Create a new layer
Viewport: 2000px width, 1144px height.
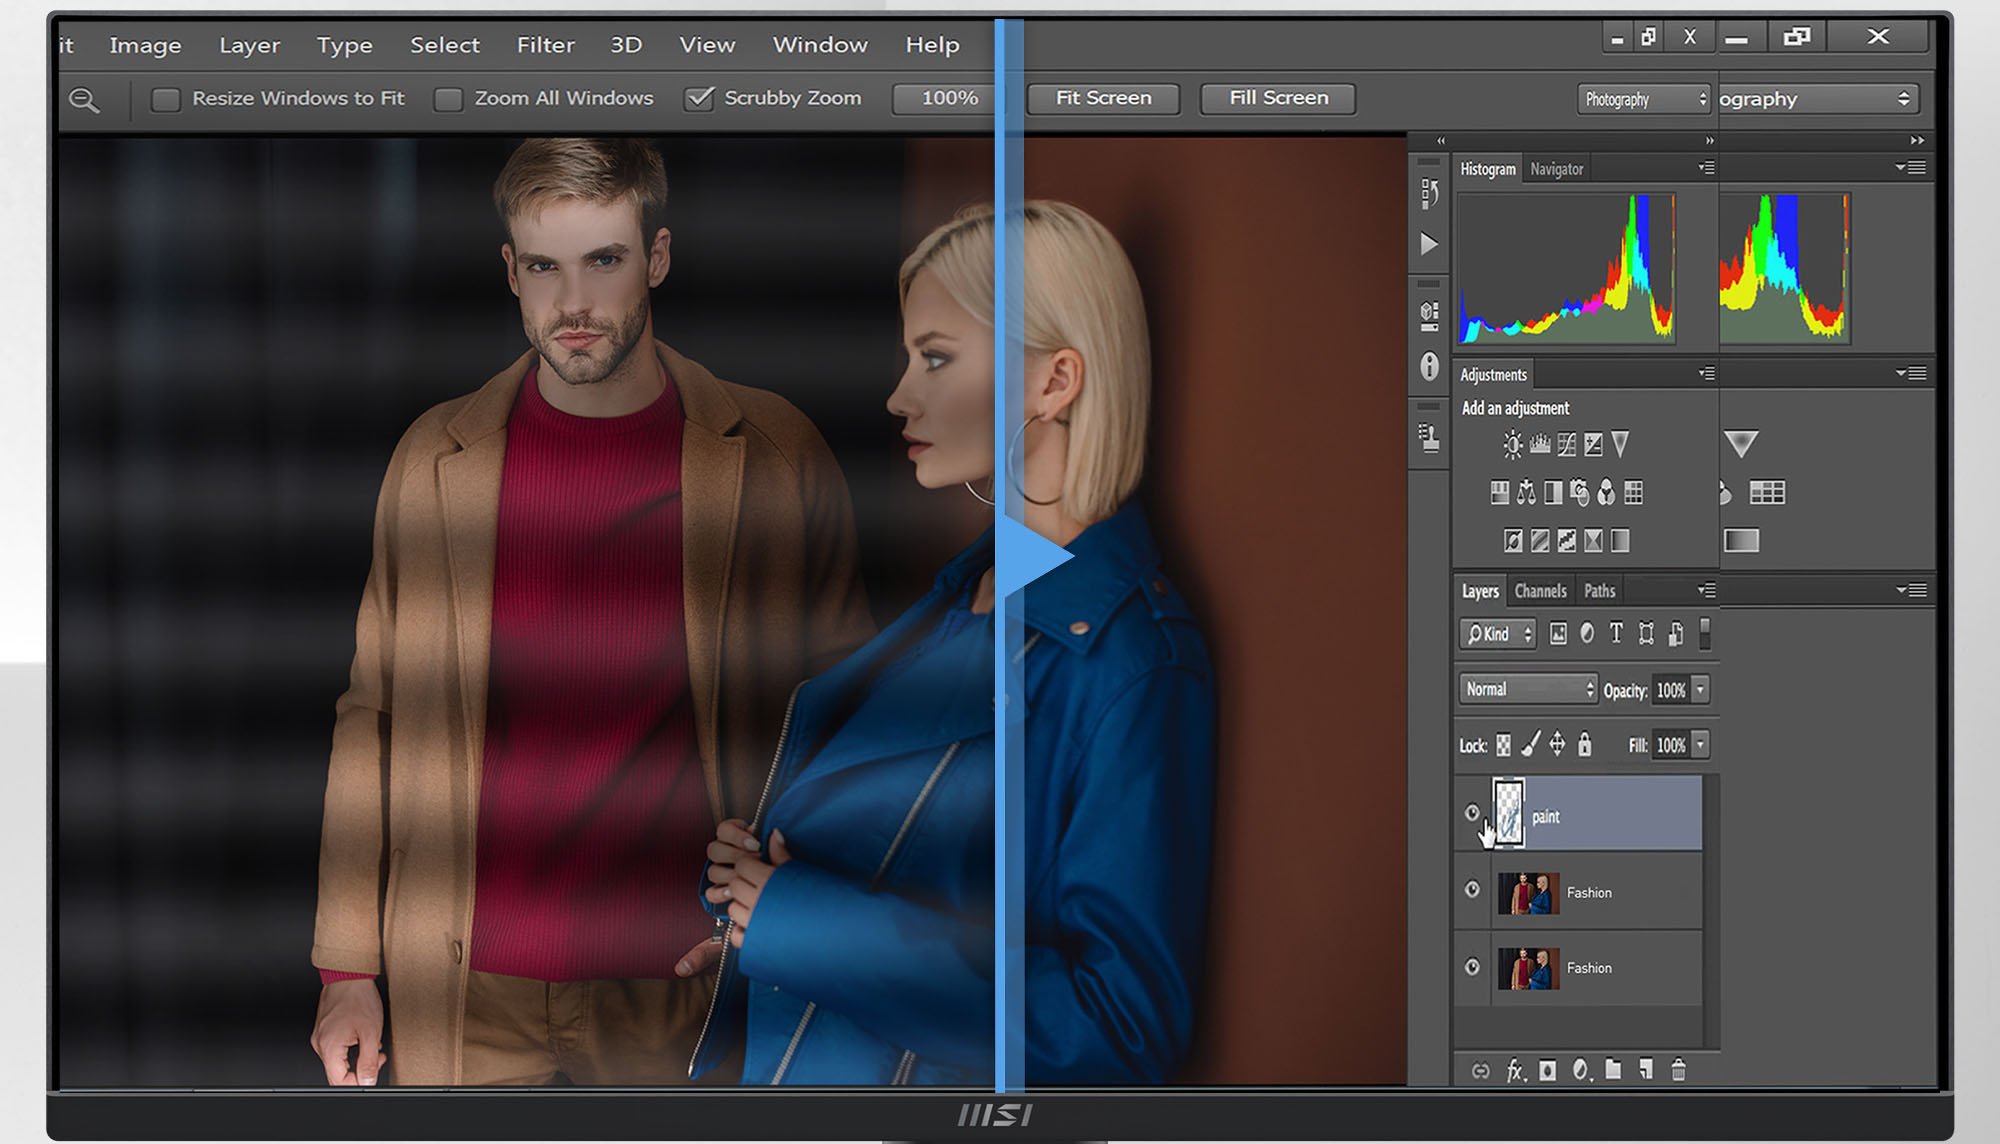(1646, 1070)
